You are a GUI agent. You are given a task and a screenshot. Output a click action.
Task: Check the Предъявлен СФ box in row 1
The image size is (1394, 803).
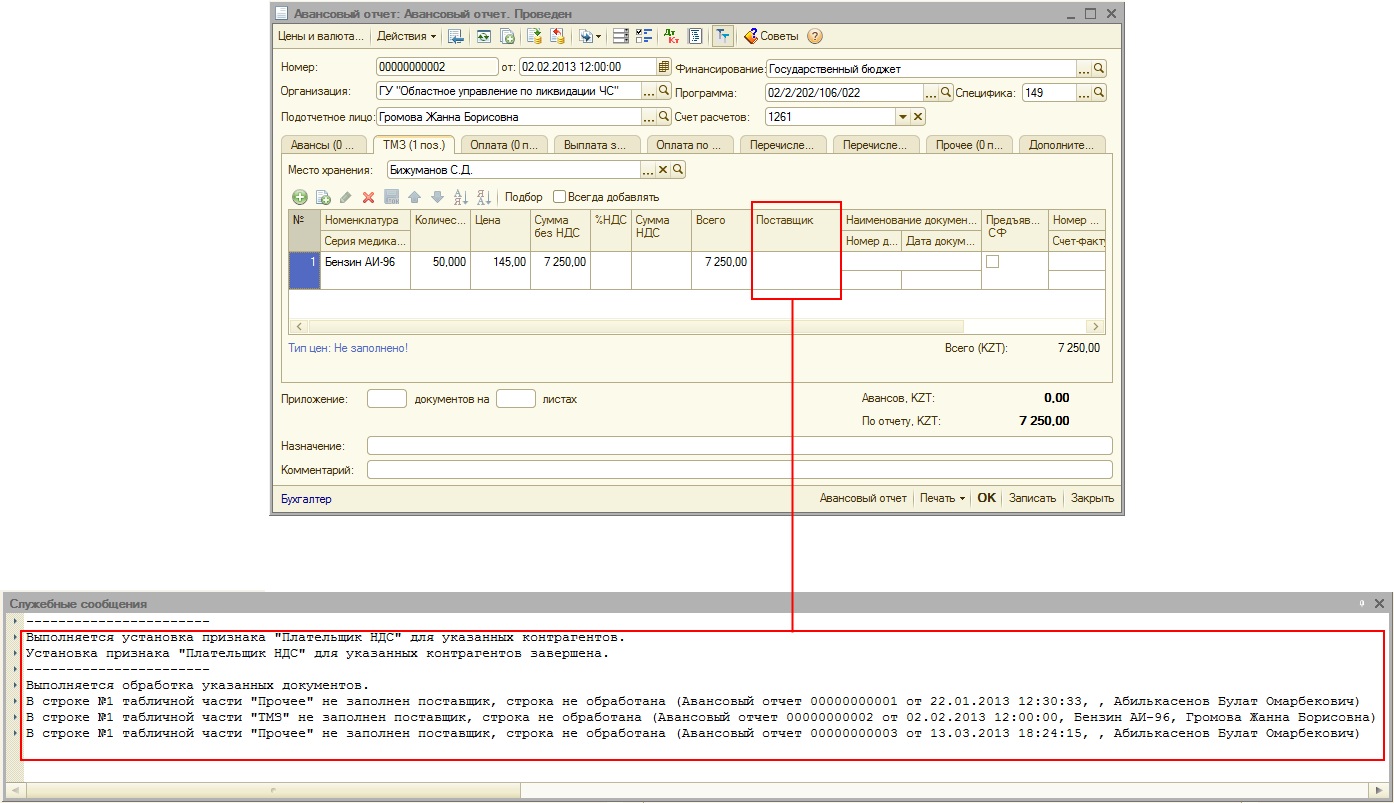(x=993, y=261)
